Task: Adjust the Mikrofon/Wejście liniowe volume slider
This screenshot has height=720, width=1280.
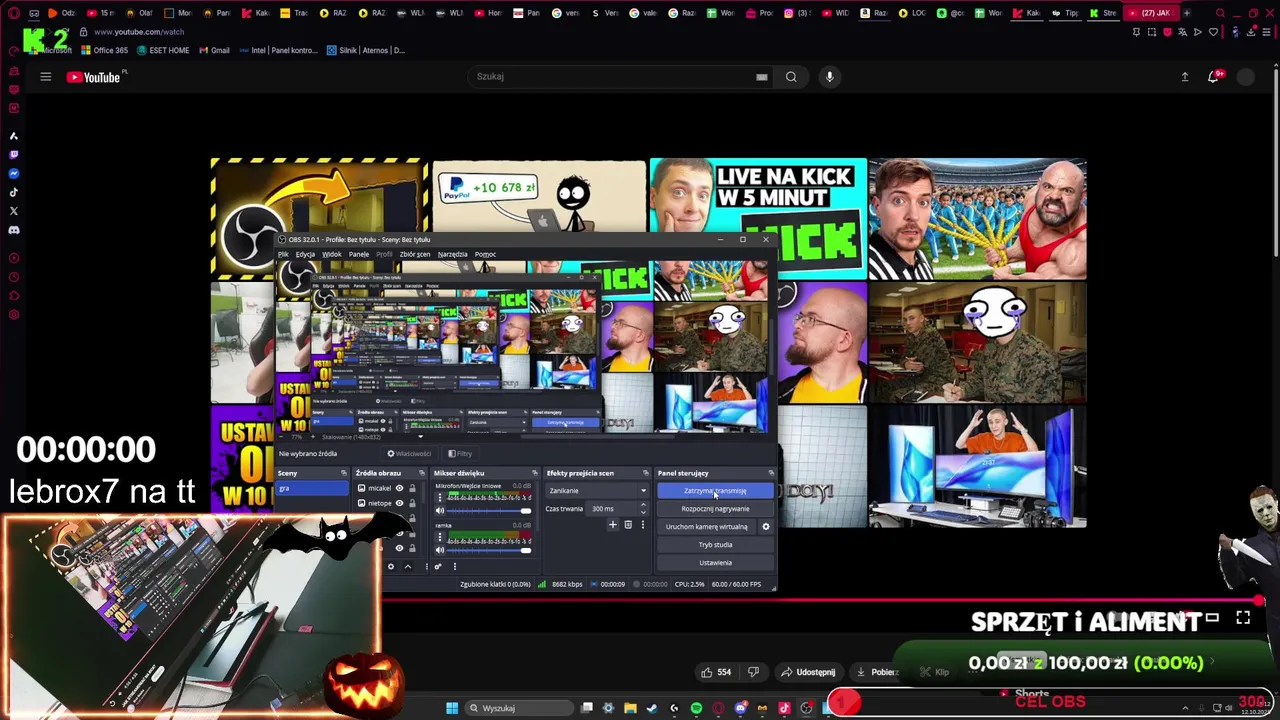Action: tap(489, 511)
